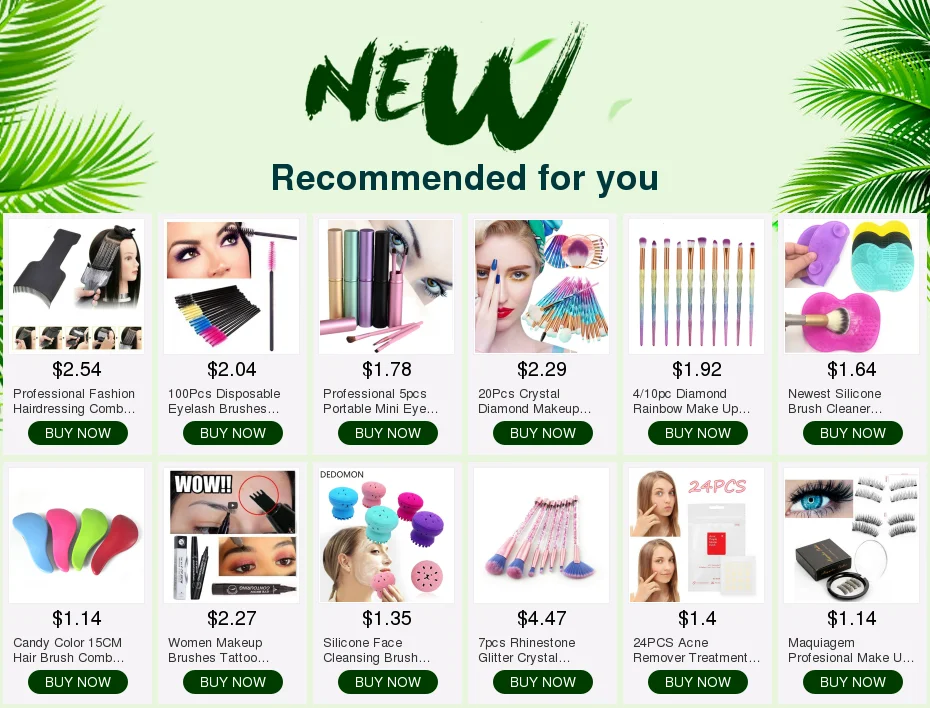This screenshot has height=708, width=930.
Task: Open the DEDOMON silicone face brush image
Action: click(x=387, y=535)
